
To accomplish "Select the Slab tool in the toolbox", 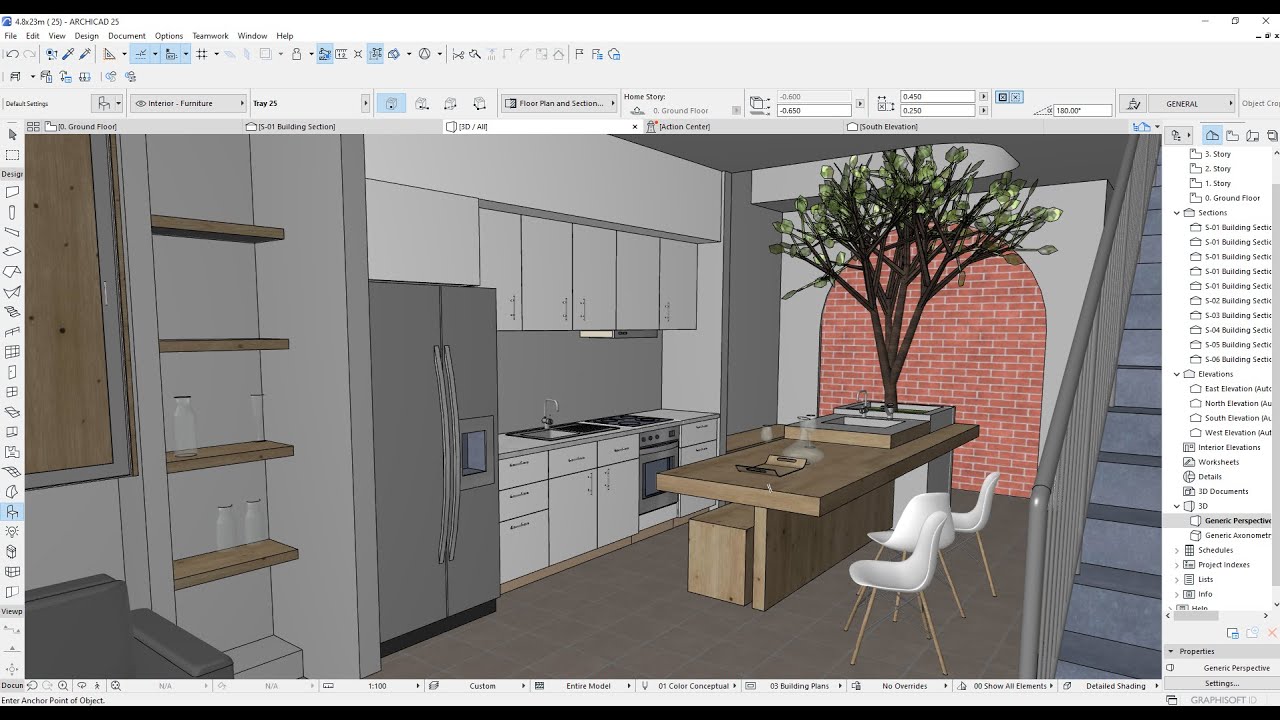I will [x=12, y=252].
